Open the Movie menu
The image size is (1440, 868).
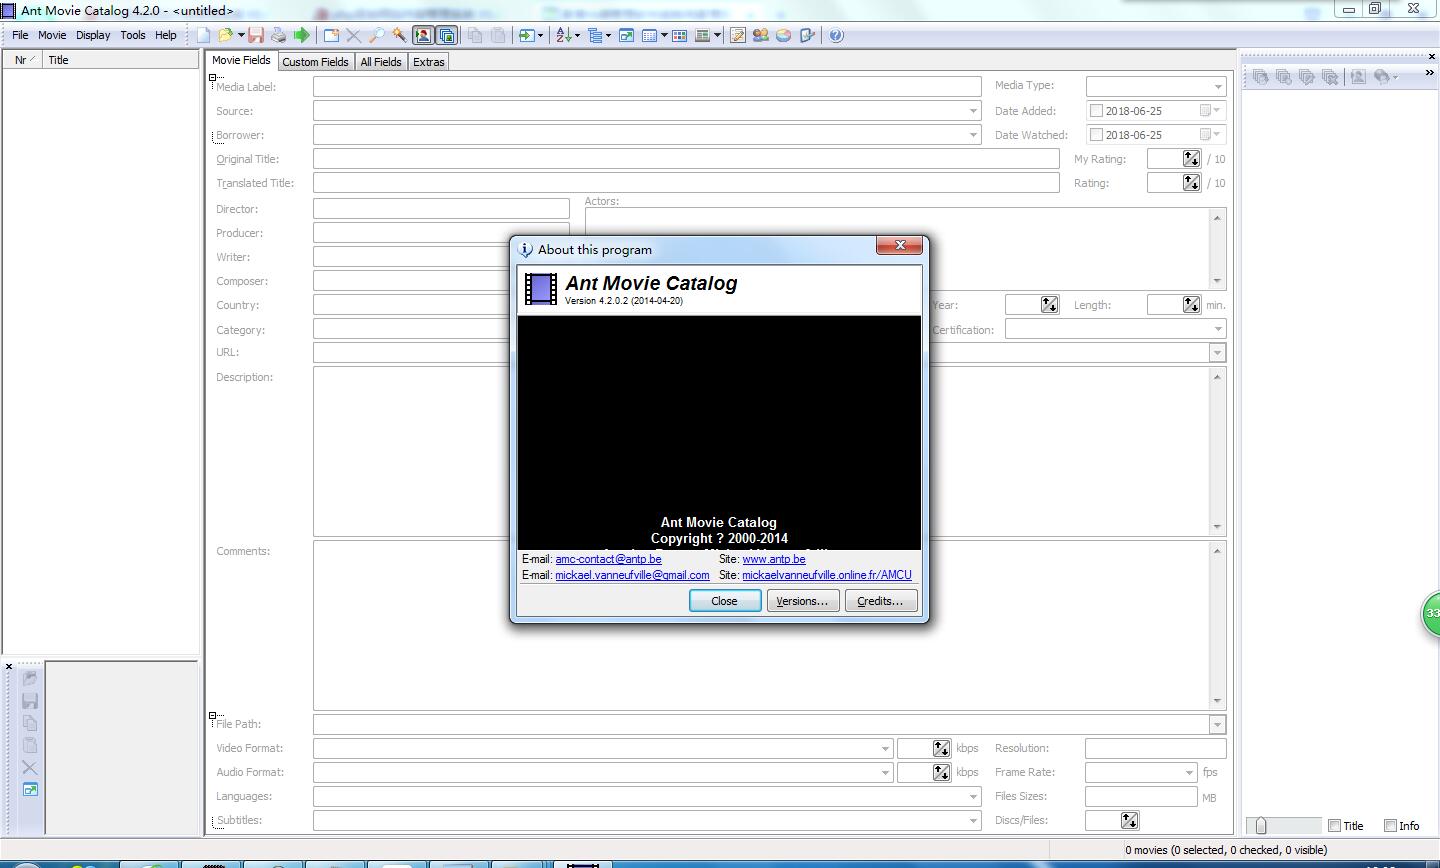[x=52, y=35]
